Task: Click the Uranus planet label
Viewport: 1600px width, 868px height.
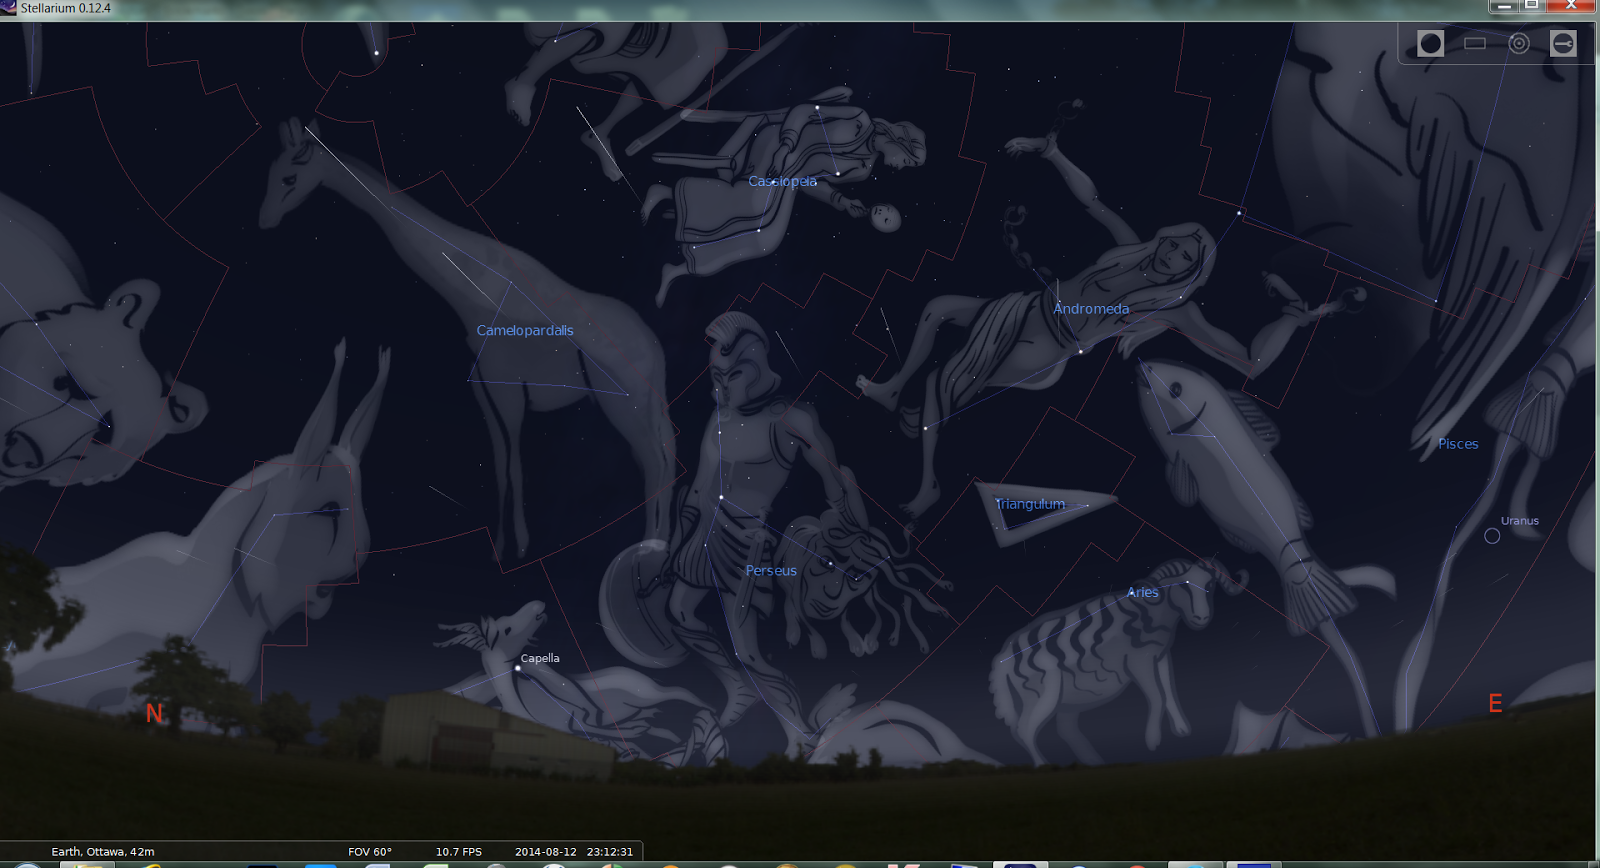Action: (x=1520, y=521)
